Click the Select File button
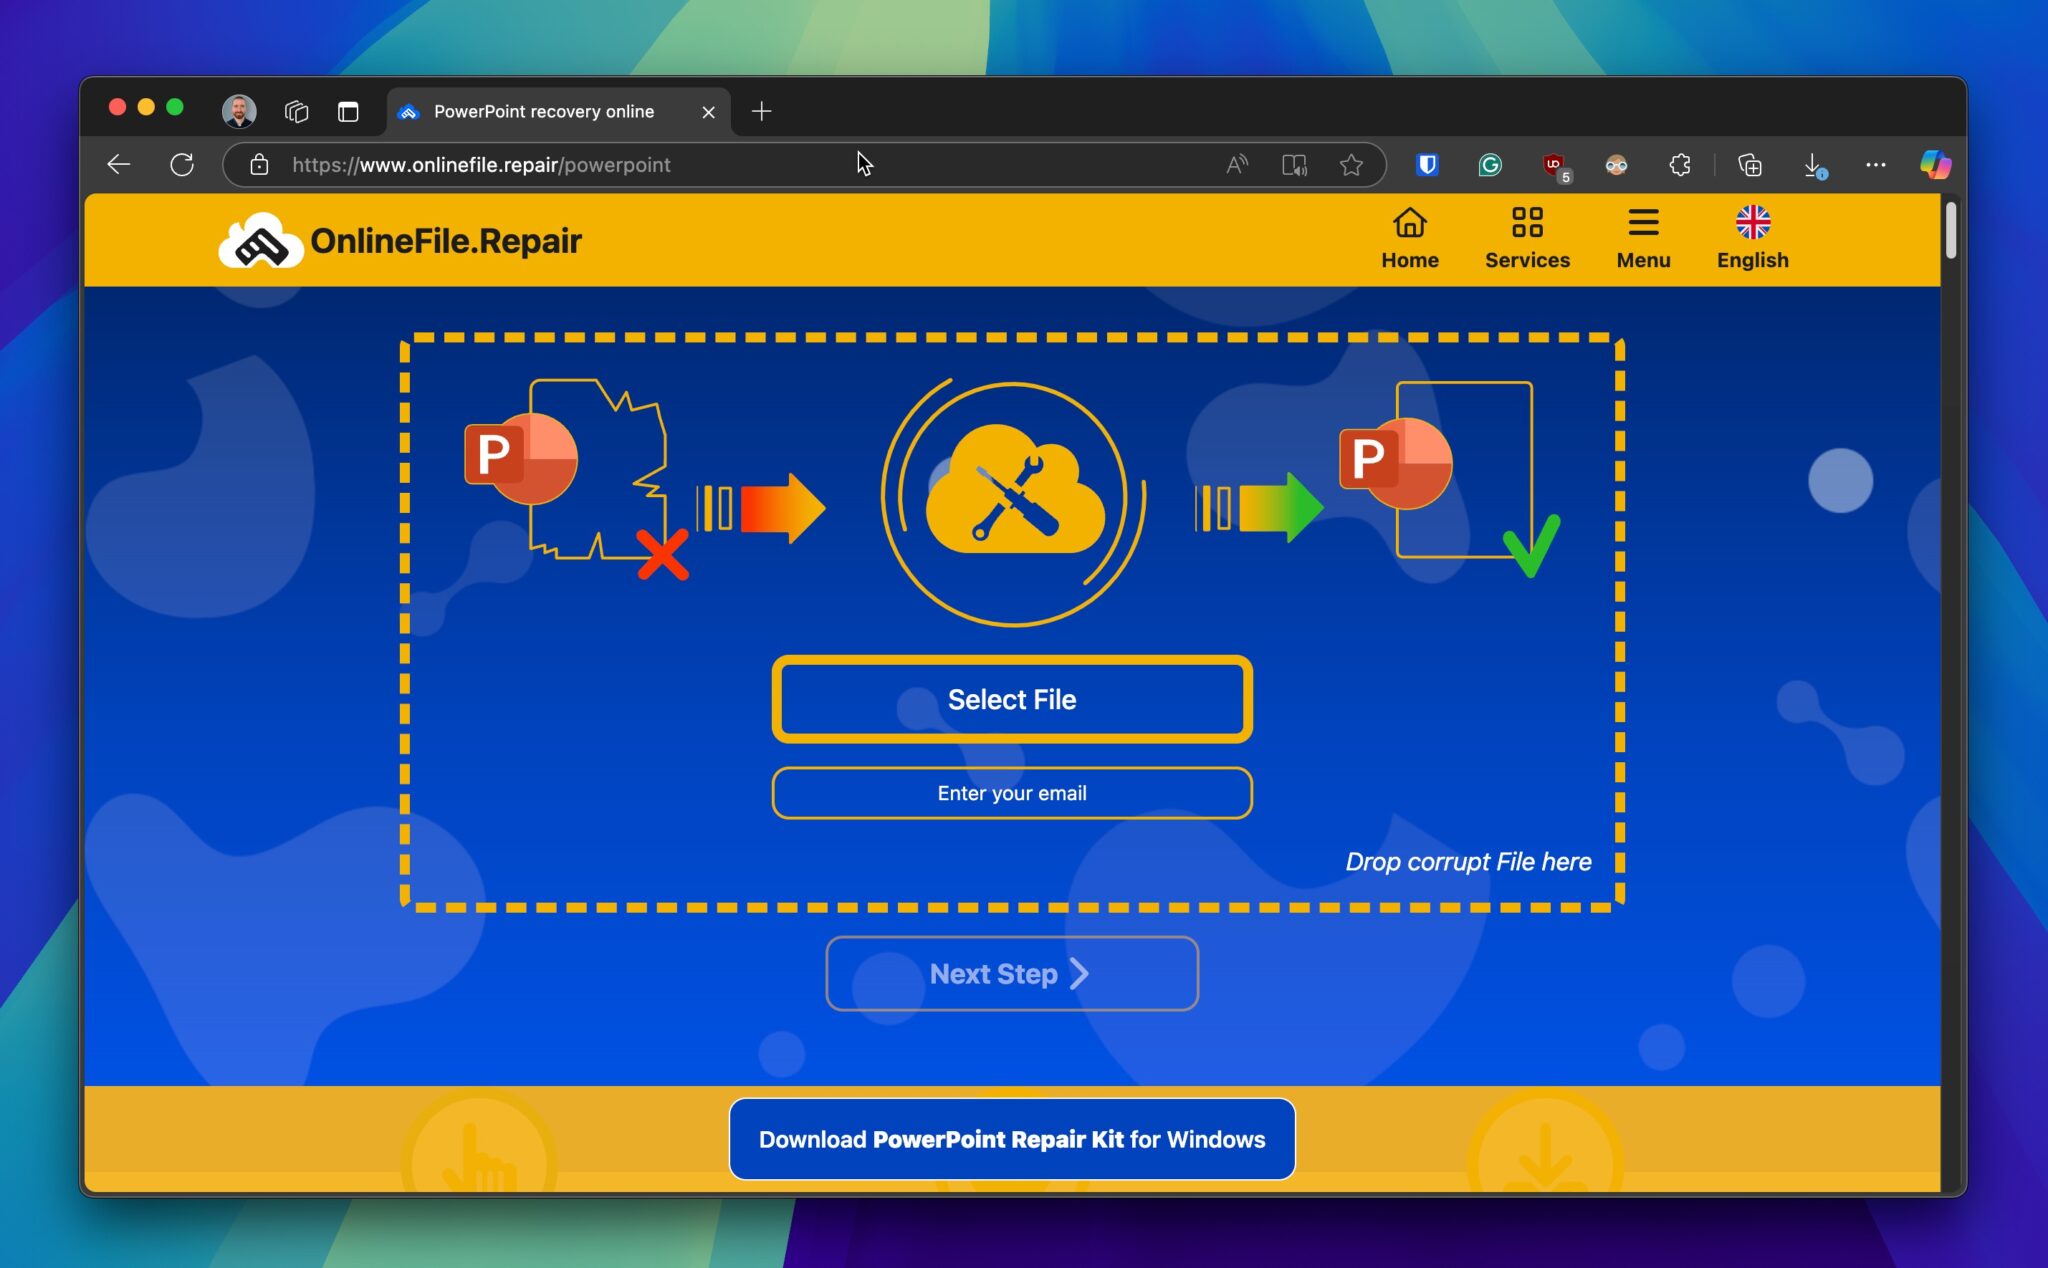The image size is (2048, 1268). (x=1011, y=699)
